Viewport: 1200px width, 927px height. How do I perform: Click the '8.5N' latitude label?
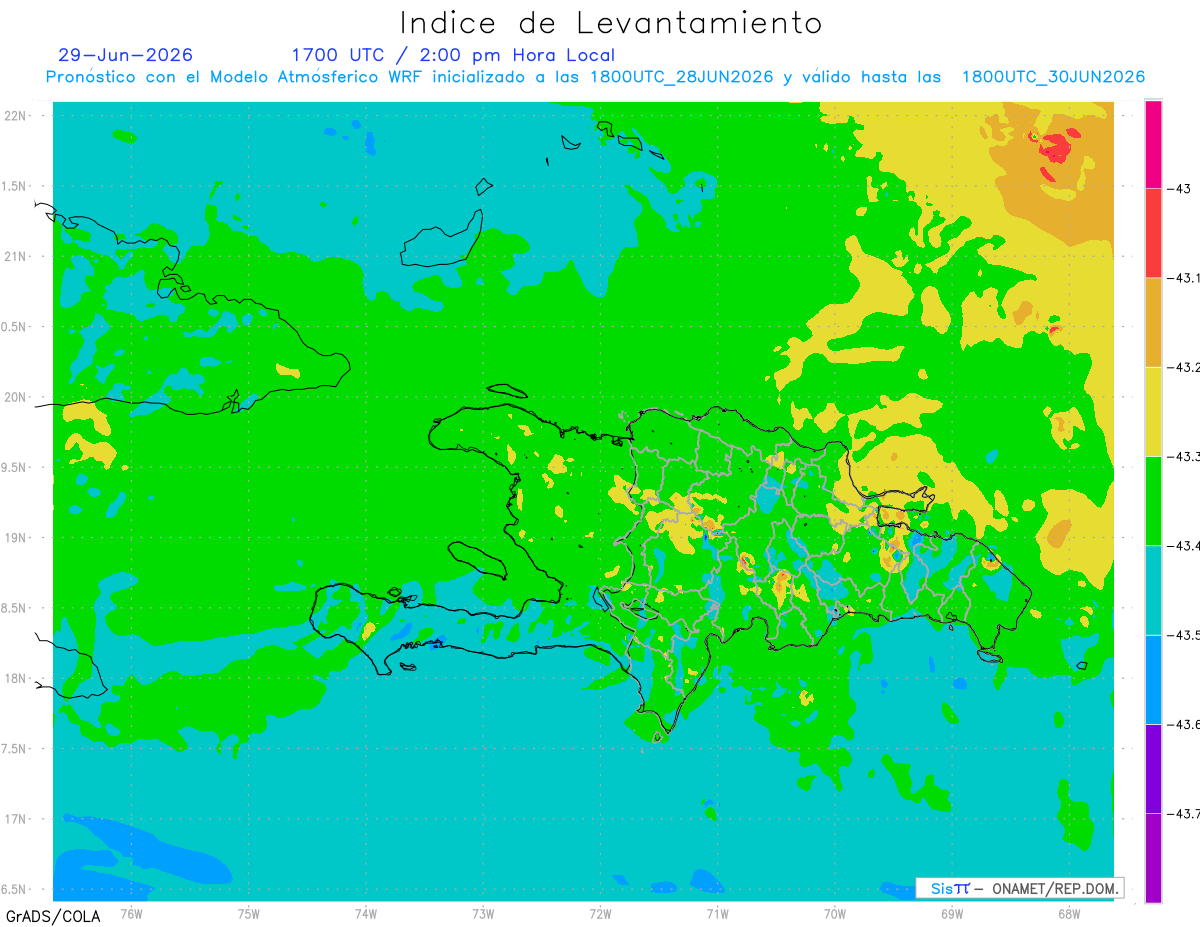pyautogui.click(x=15, y=608)
